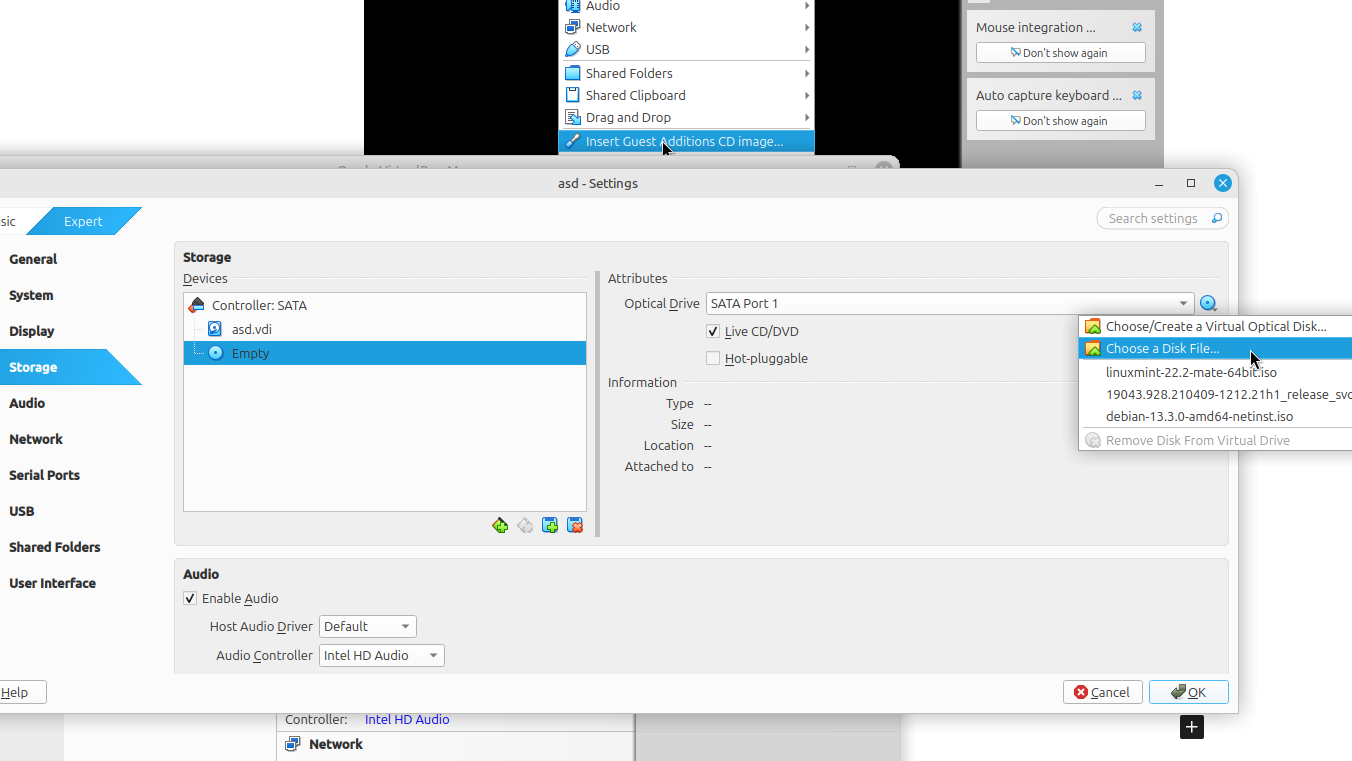1352x761 pixels.
Task: Enable the Hot-pluggable checkbox
Action: (x=713, y=359)
